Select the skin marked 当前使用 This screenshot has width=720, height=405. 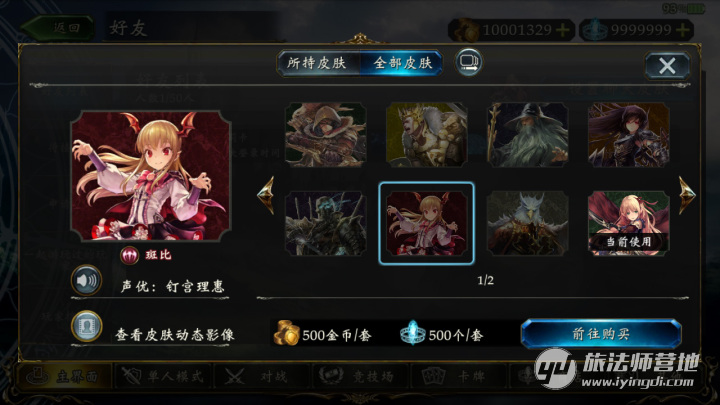(x=629, y=224)
